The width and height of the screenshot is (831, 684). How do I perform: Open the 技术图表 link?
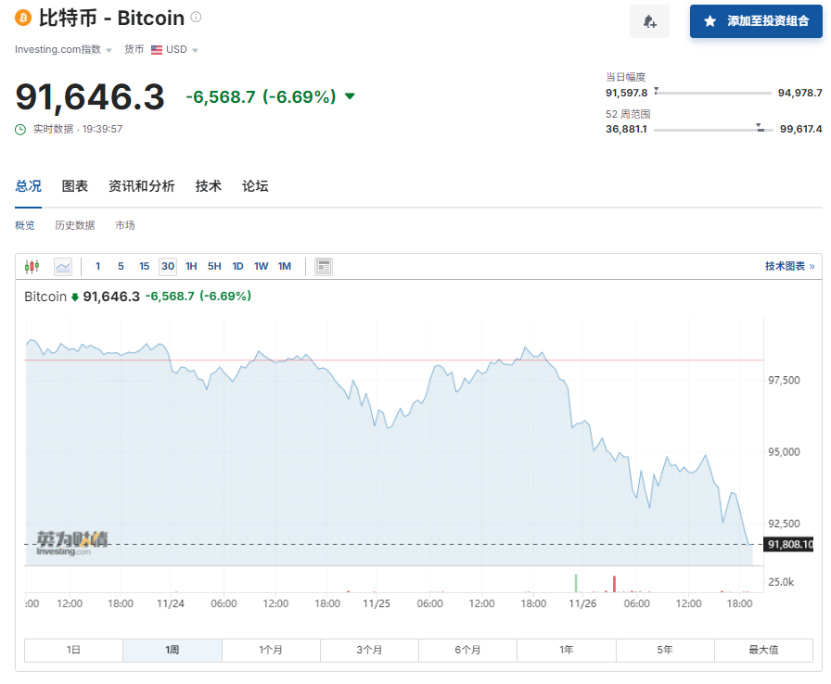pyautogui.click(x=789, y=266)
